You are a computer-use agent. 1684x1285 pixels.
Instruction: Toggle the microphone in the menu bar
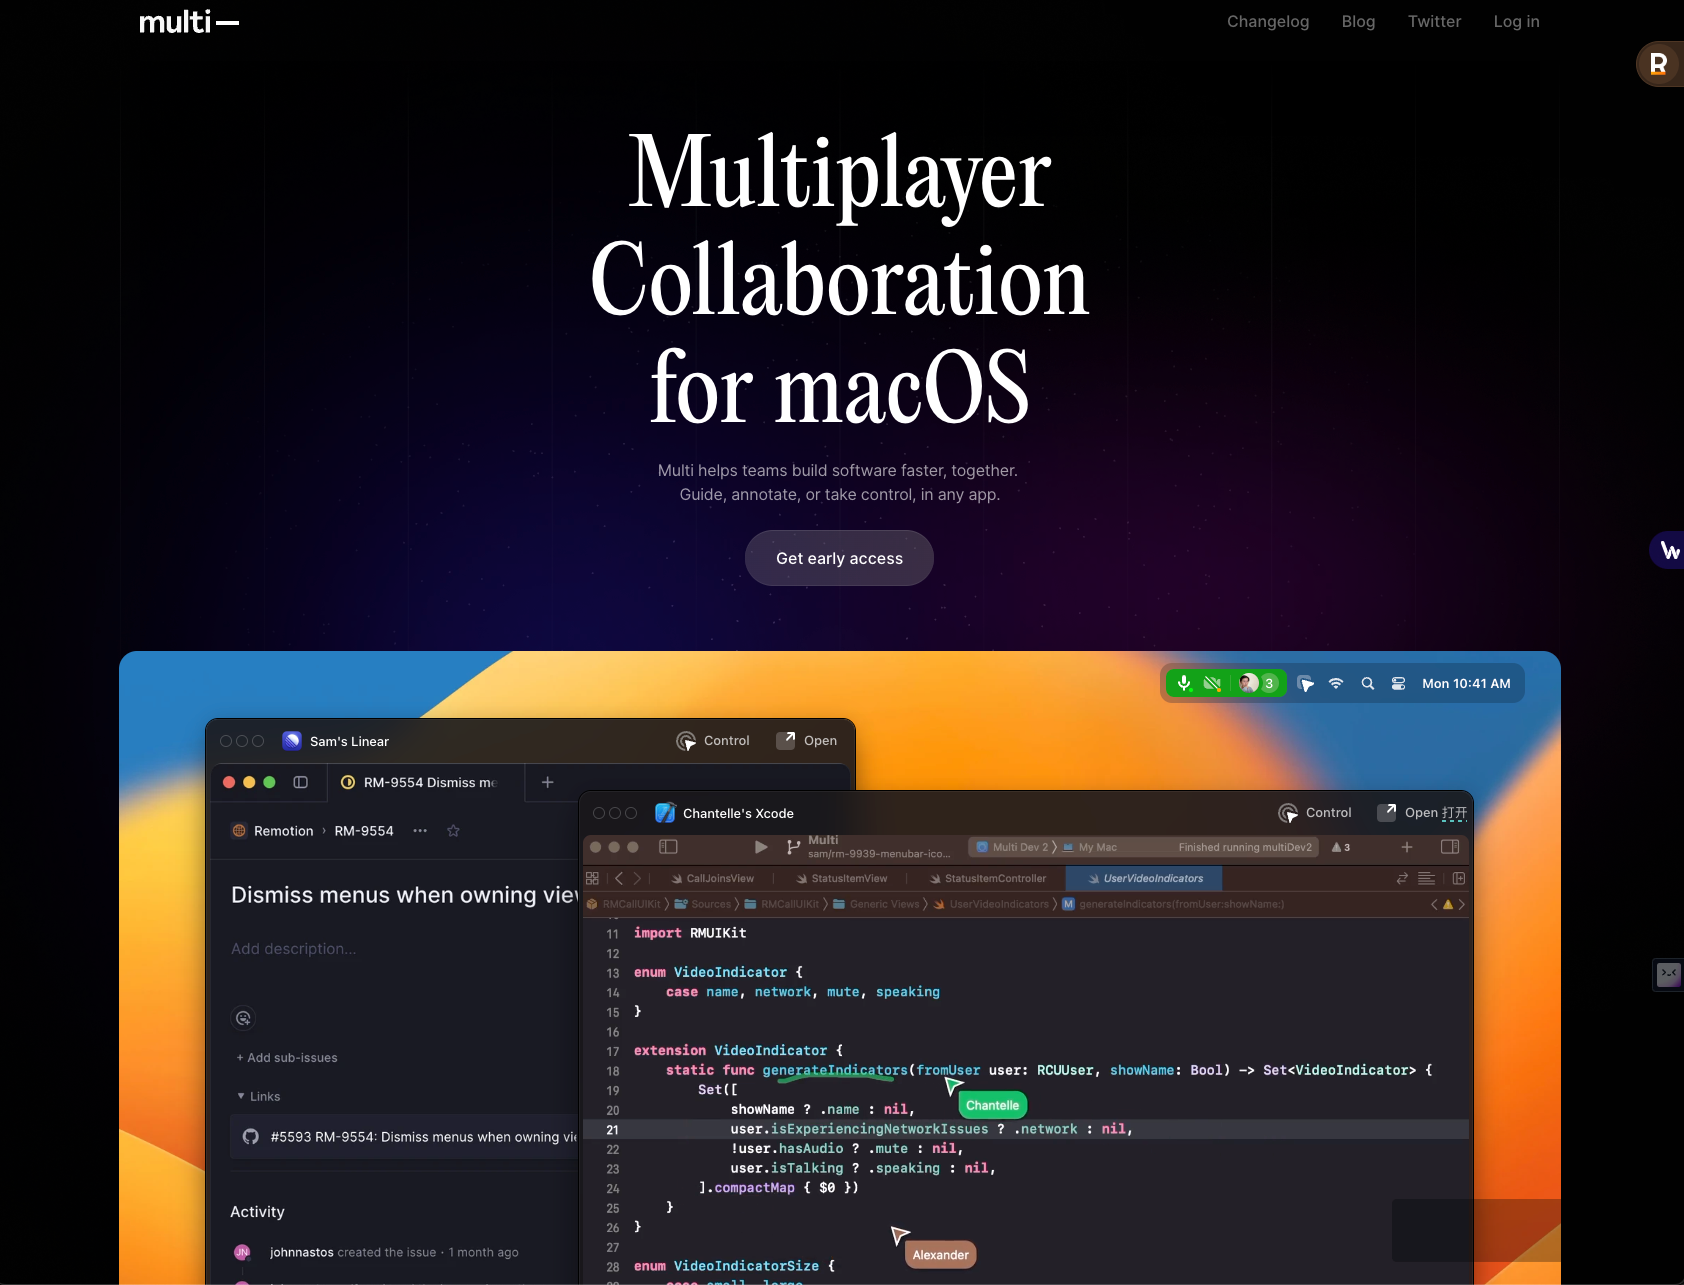pos(1184,683)
